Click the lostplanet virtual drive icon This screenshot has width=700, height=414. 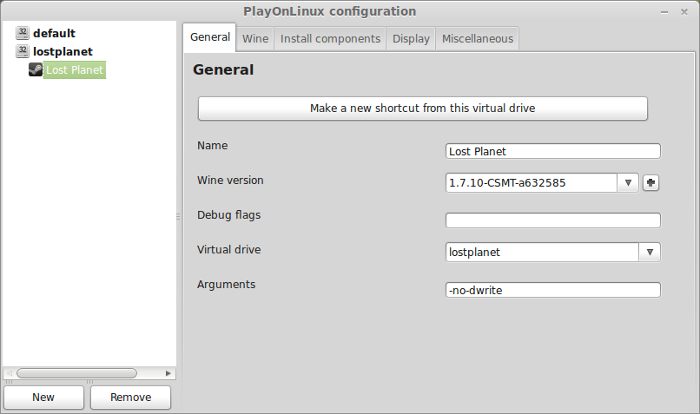pyautogui.click(x=22, y=51)
